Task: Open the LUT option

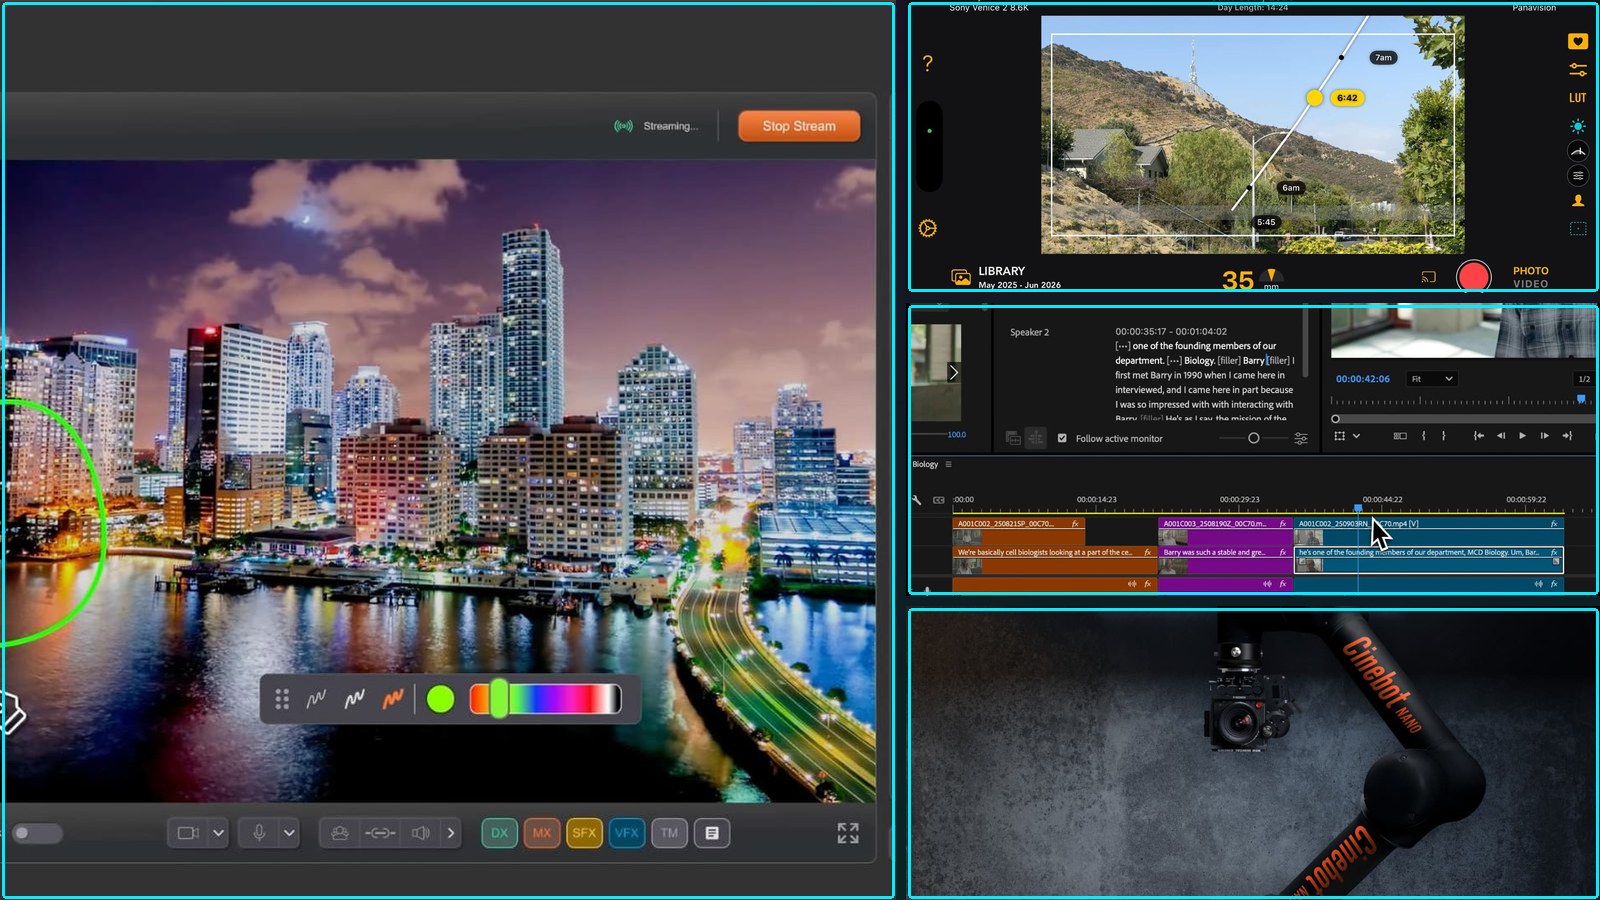Action: 1578,98
